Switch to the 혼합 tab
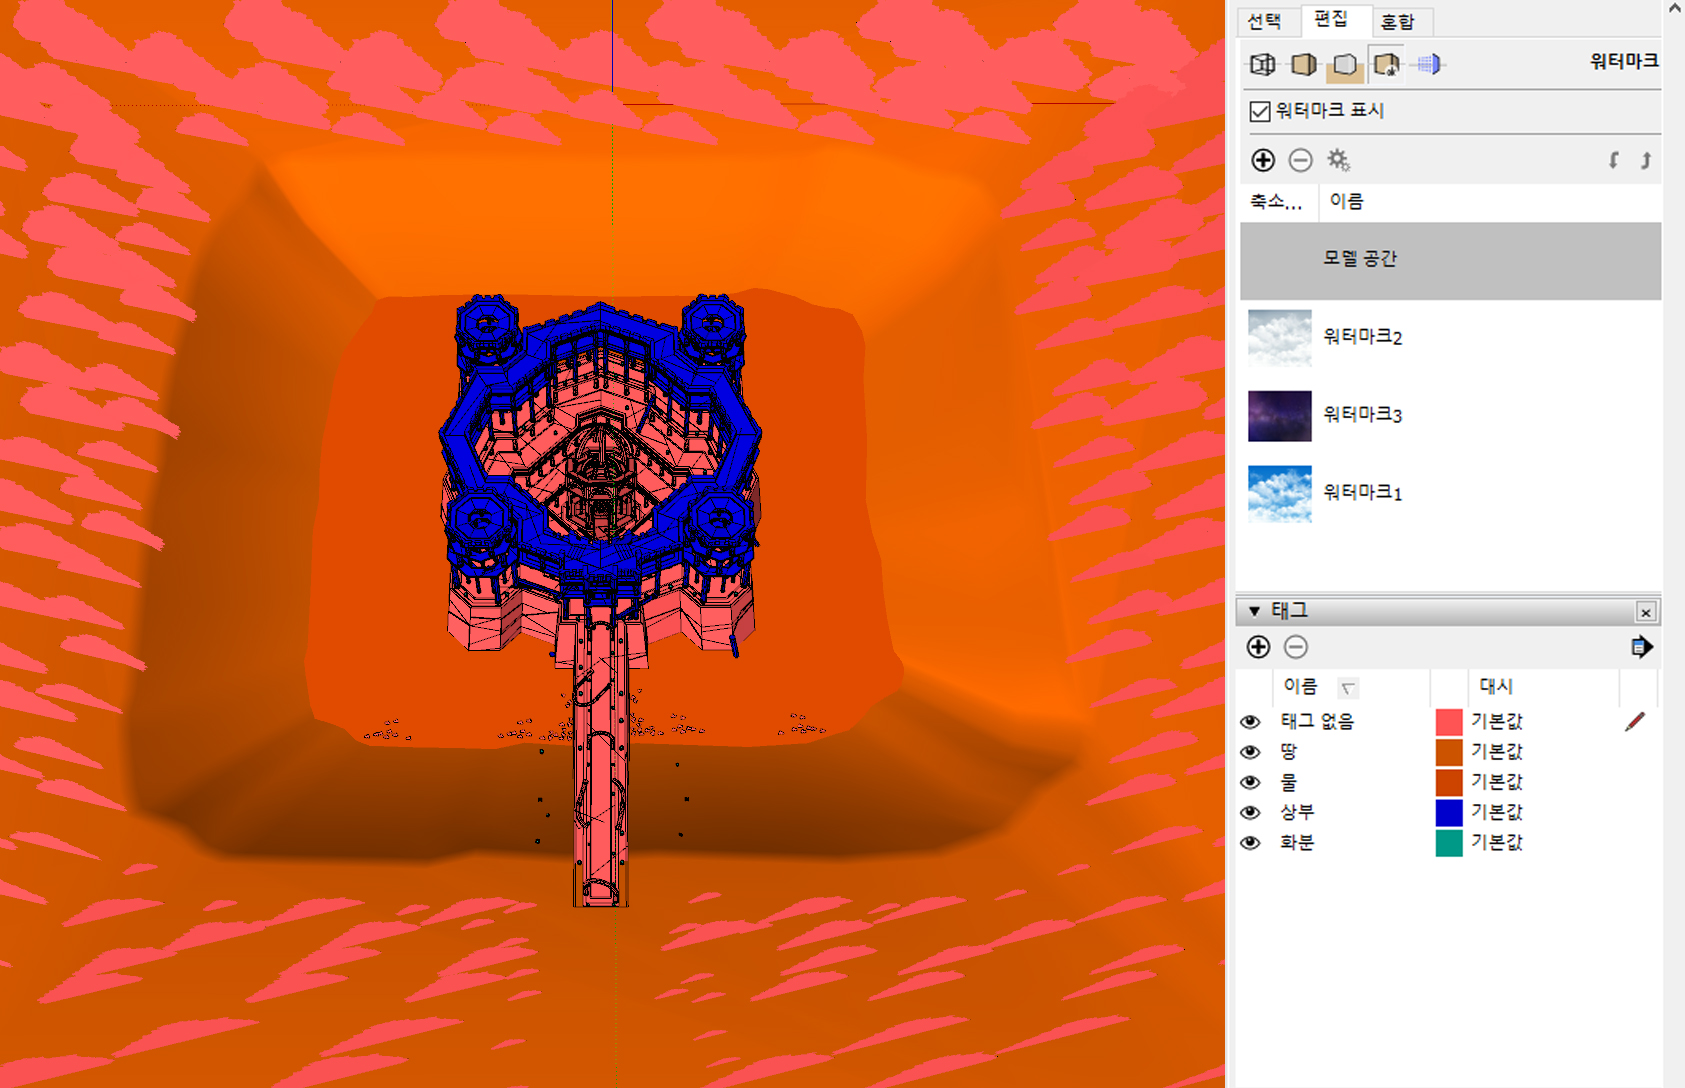This screenshot has height=1088, width=1685. (x=1398, y=21)
